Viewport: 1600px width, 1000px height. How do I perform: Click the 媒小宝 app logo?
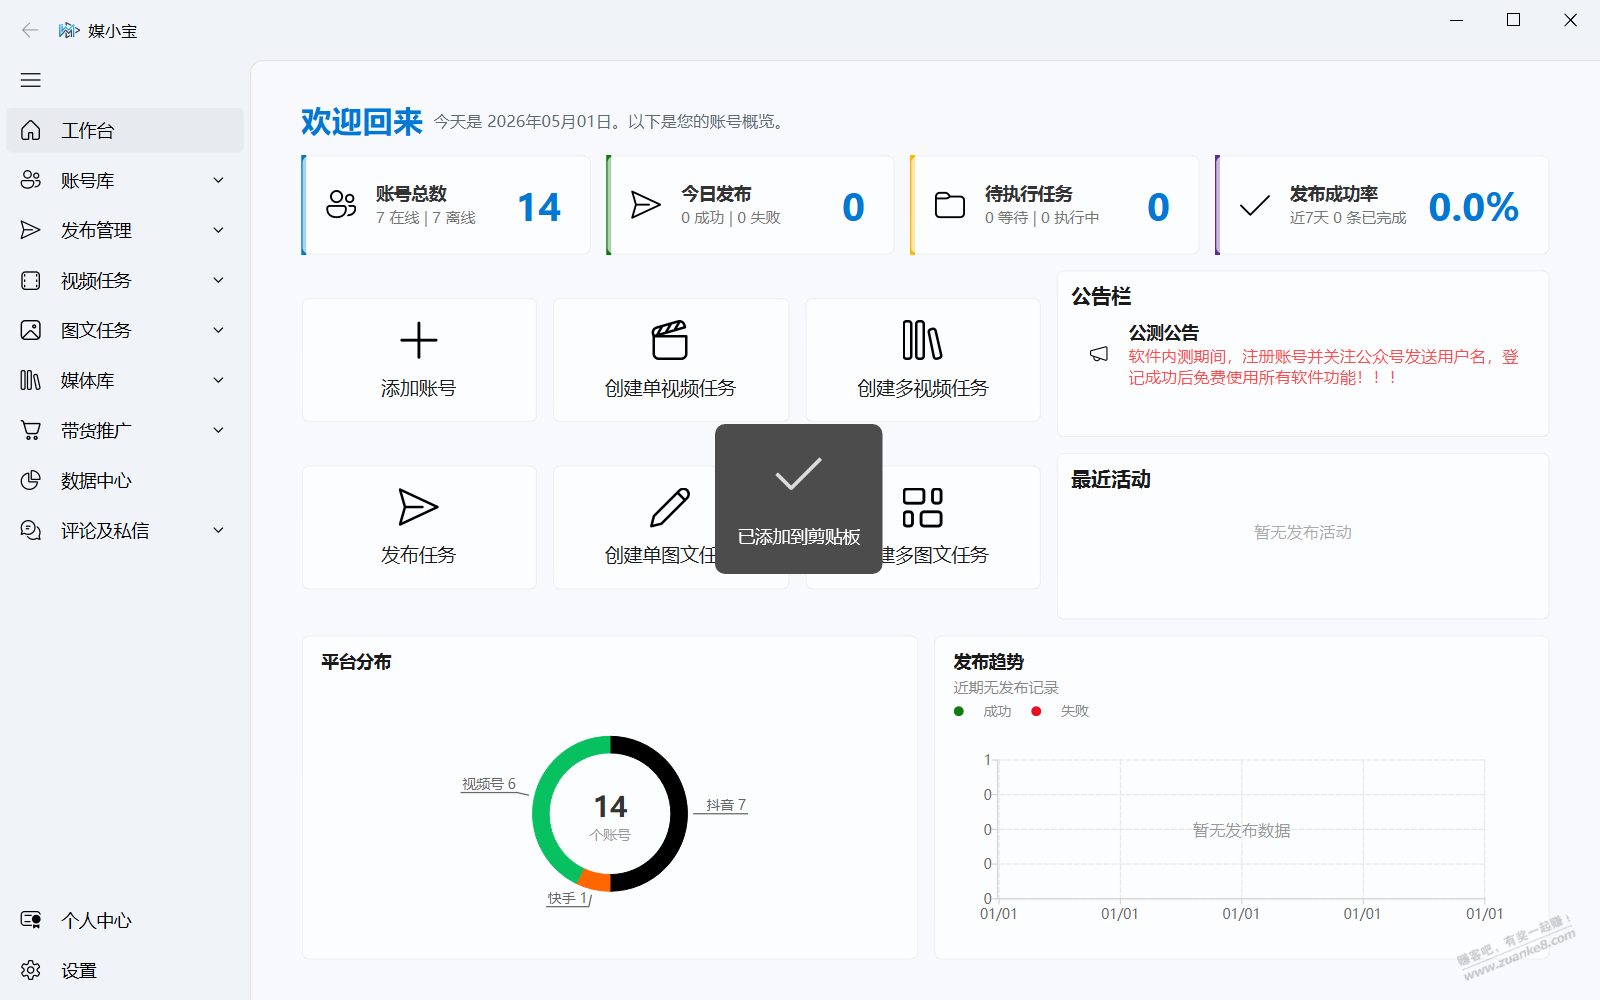pyautogui.click(x=69, y=30)
